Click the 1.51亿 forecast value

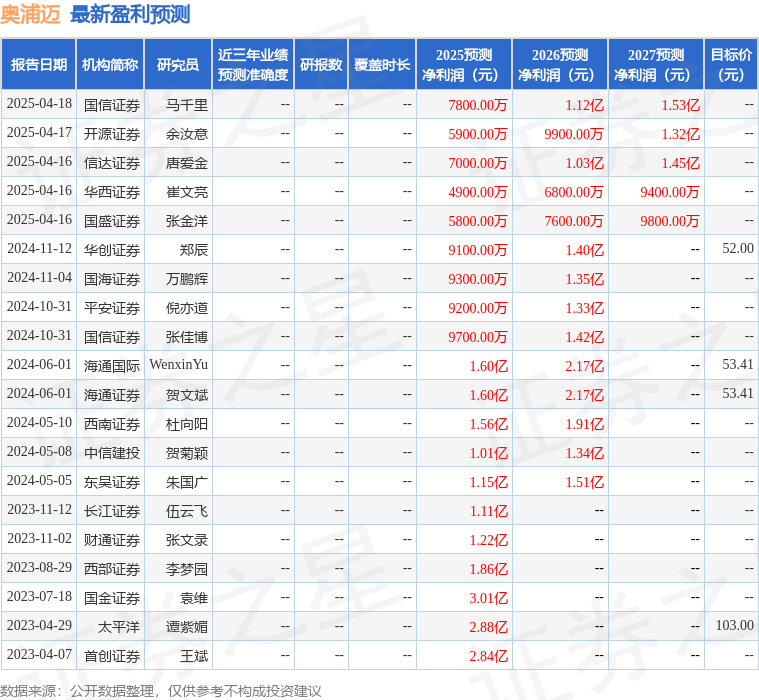pyautogui.click(x=585, y=482)
